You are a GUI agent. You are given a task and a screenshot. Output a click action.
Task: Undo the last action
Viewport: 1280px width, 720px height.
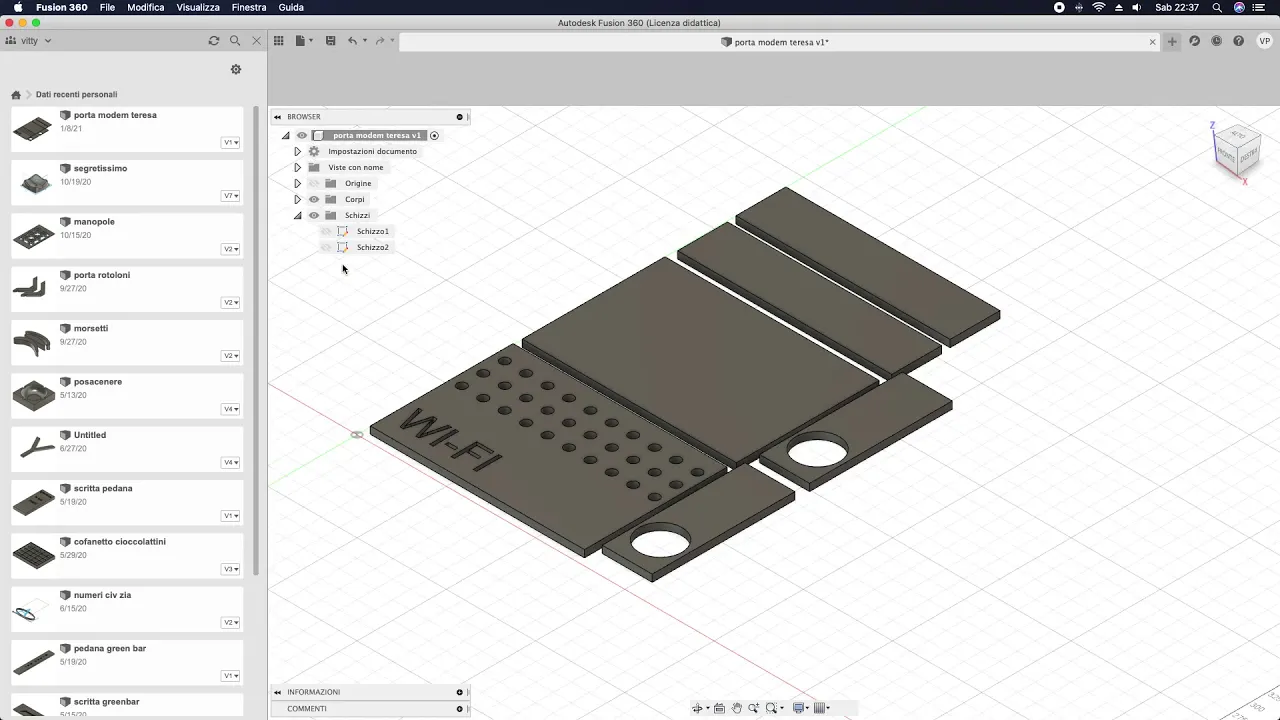(352, 41)
